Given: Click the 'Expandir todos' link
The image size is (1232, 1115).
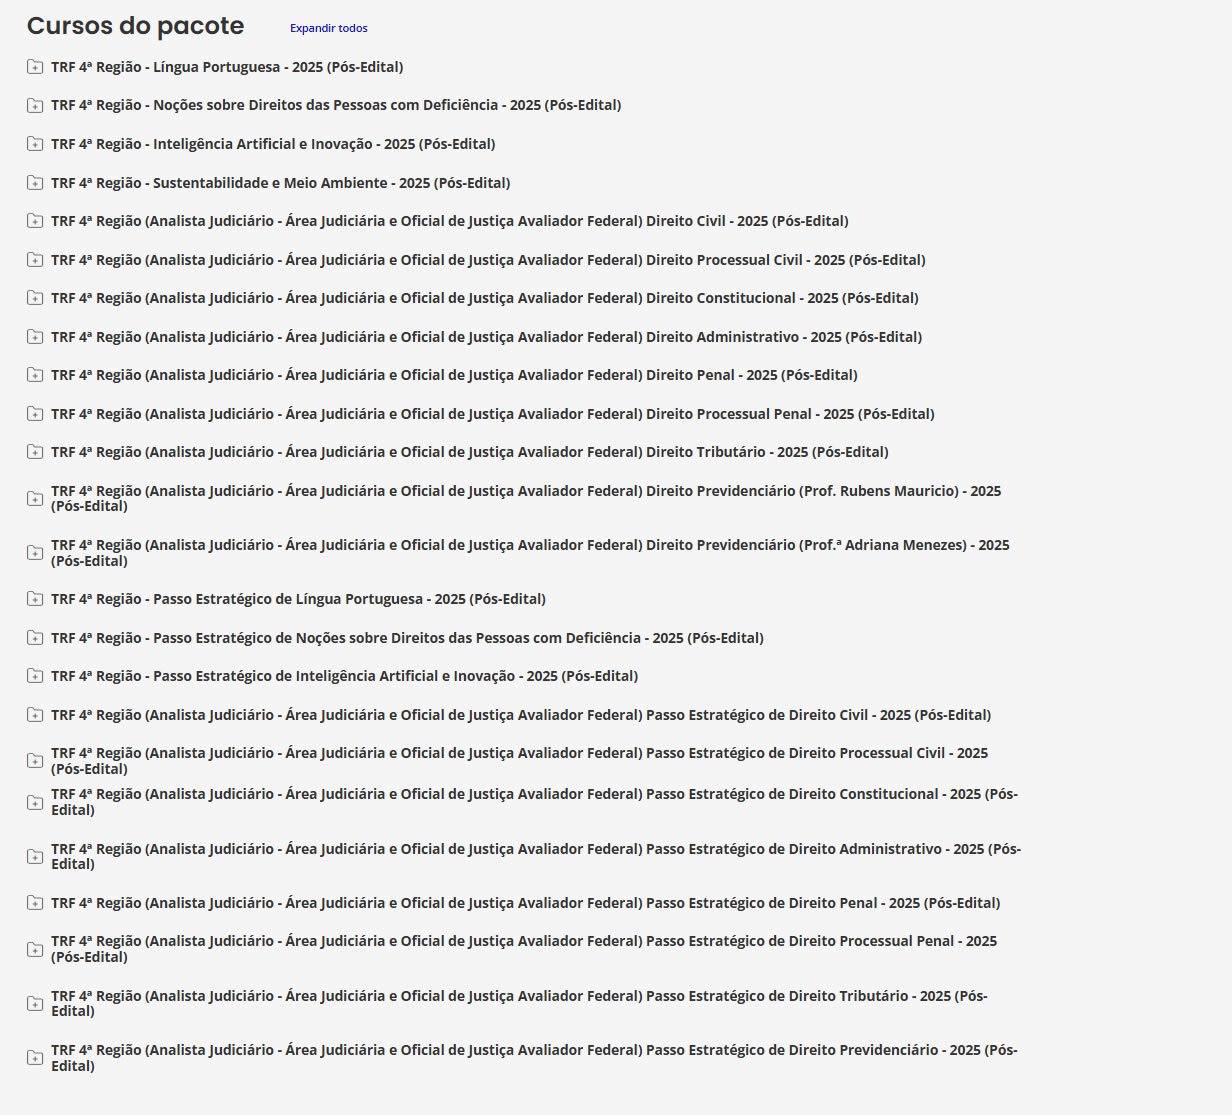Looking at the screenshot, I should (328, 28).
